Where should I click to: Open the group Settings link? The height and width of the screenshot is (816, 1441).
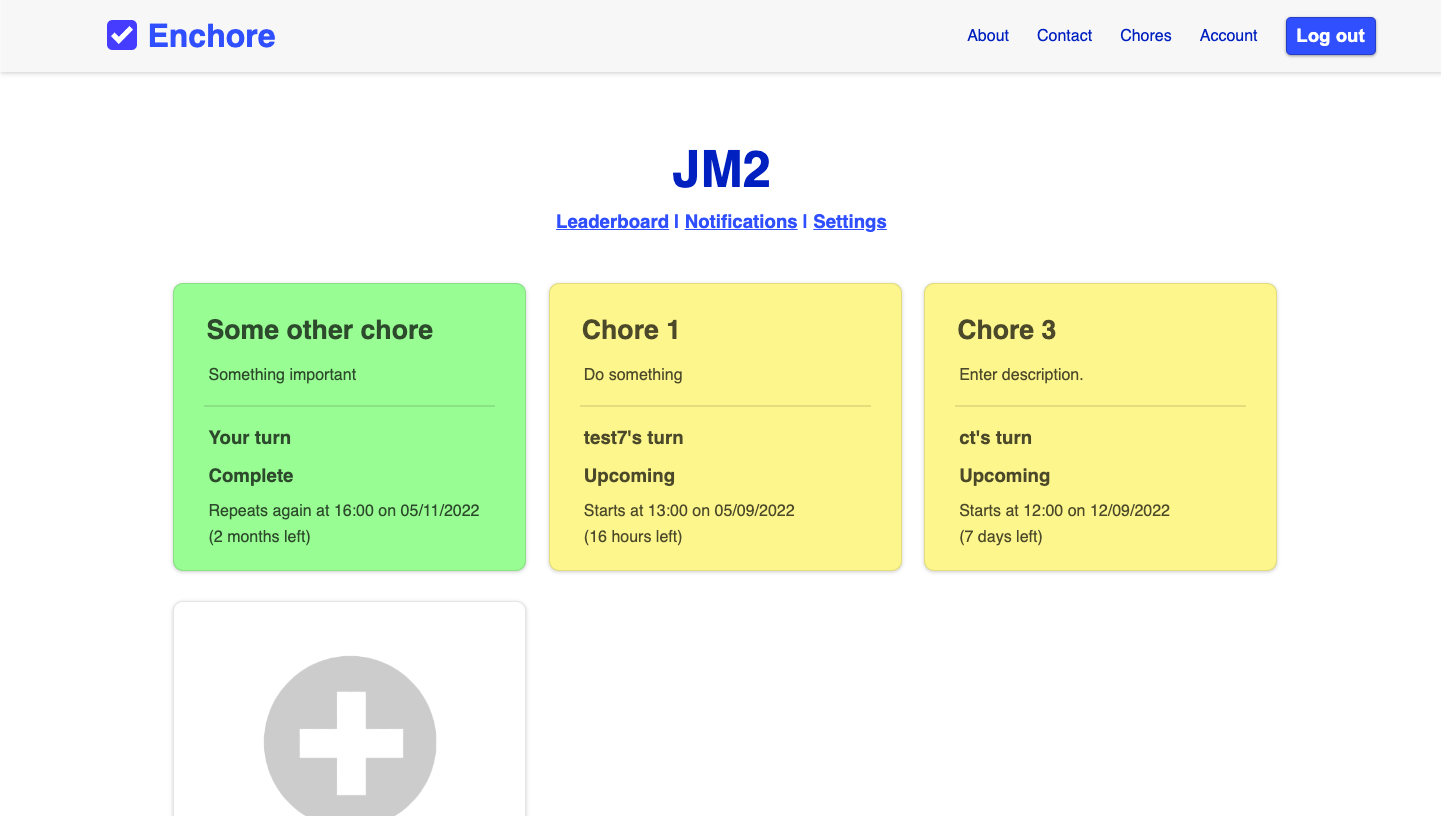pos(849,222)
